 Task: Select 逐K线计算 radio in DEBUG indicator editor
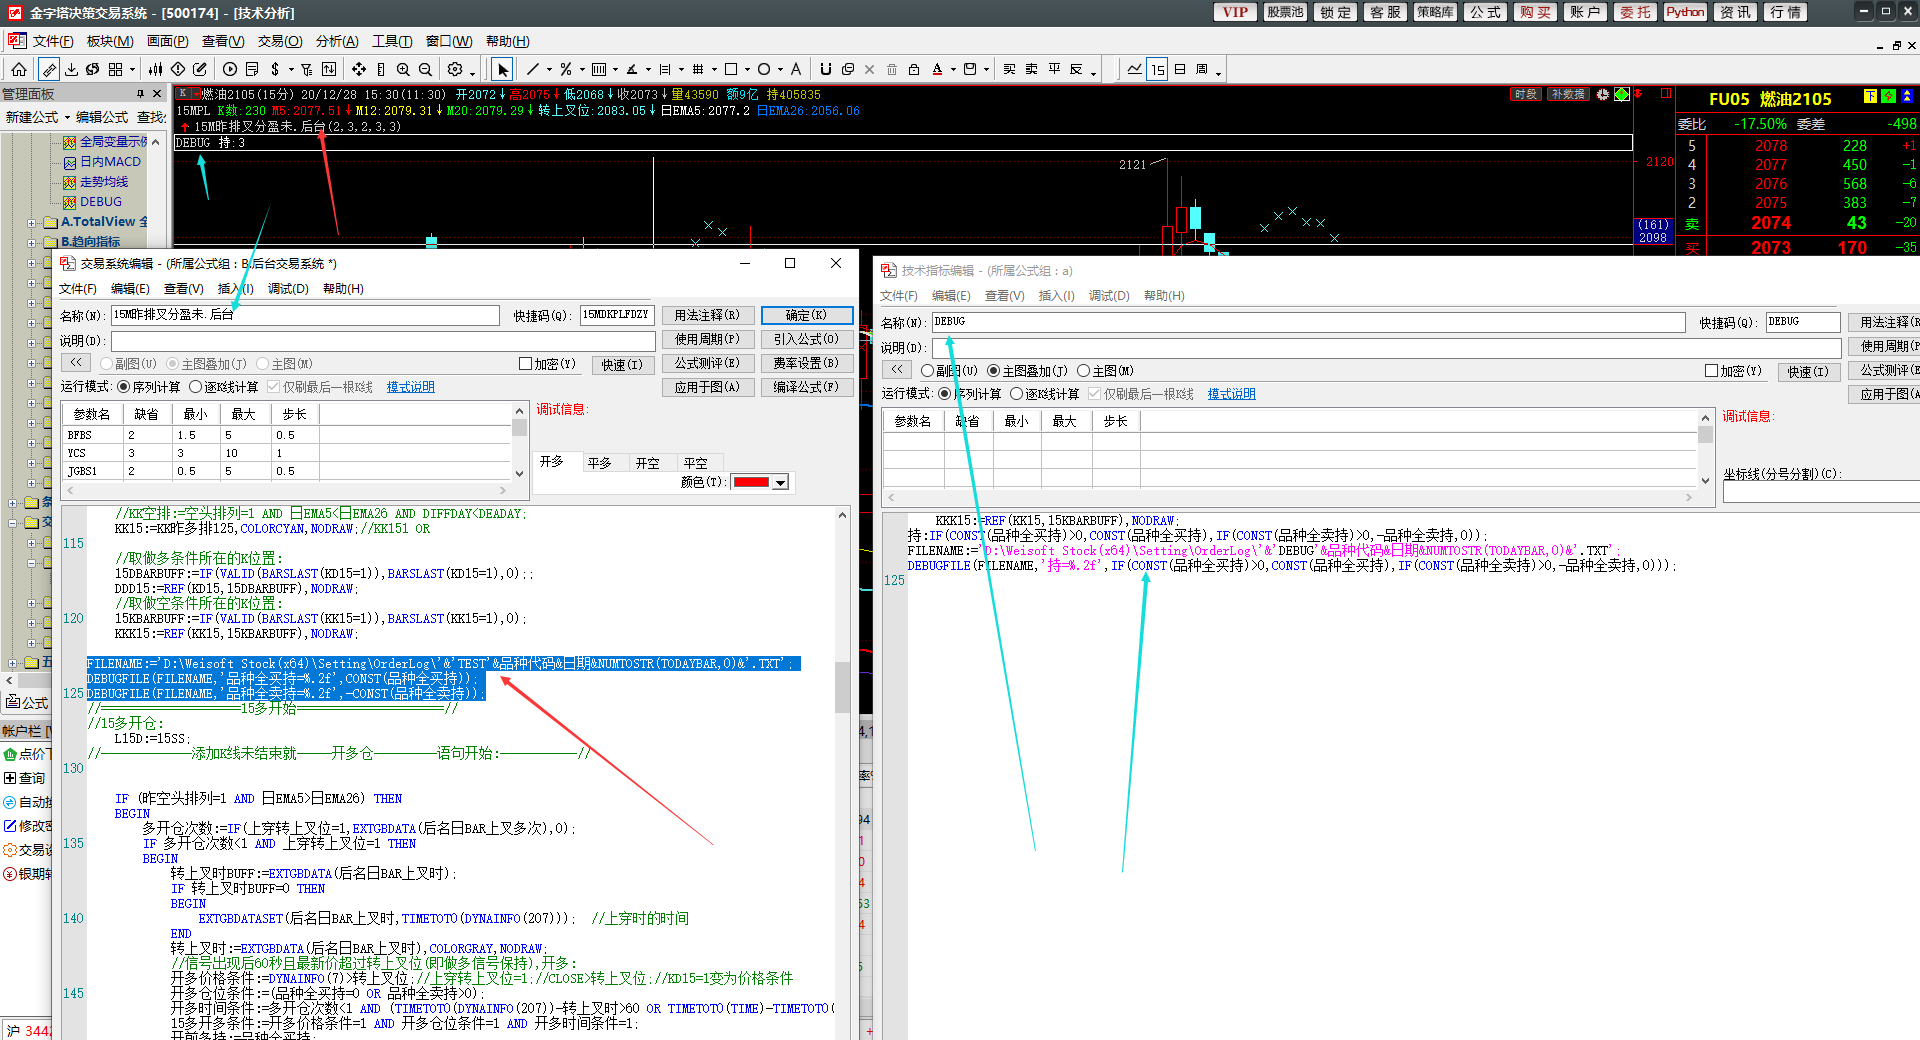pos(1016,394)
